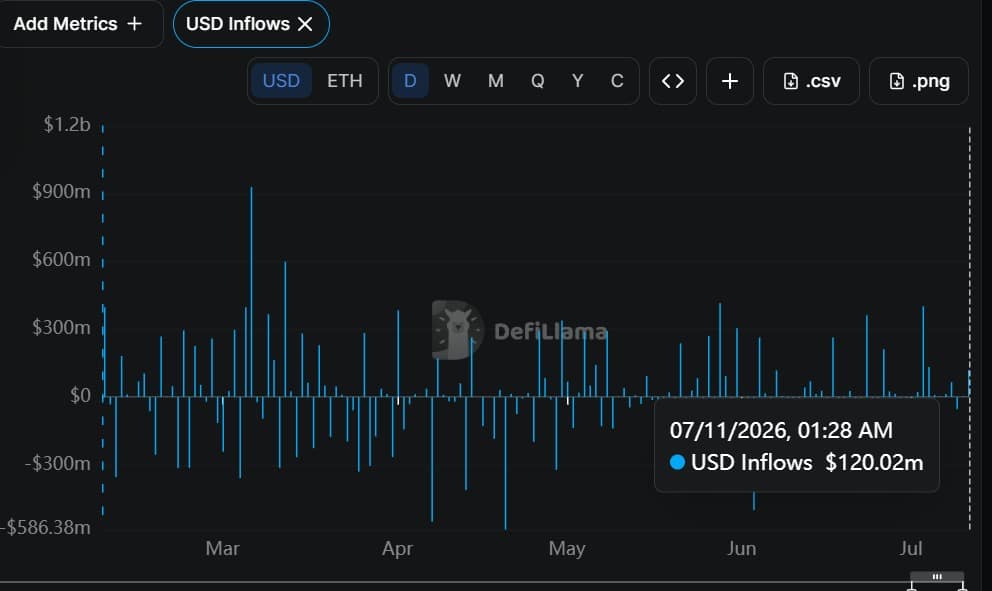Select yearly (Y) grouping
This screenshot has width=992, height=591.
(x=577, y=81)
